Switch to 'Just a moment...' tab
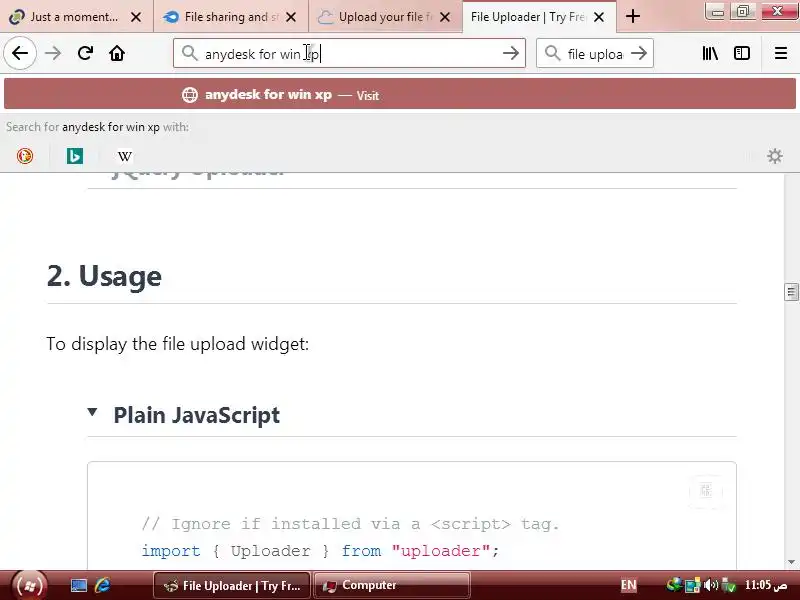This screenshot has height=600, width=800. pyautogui.click(x=77, y=17)
